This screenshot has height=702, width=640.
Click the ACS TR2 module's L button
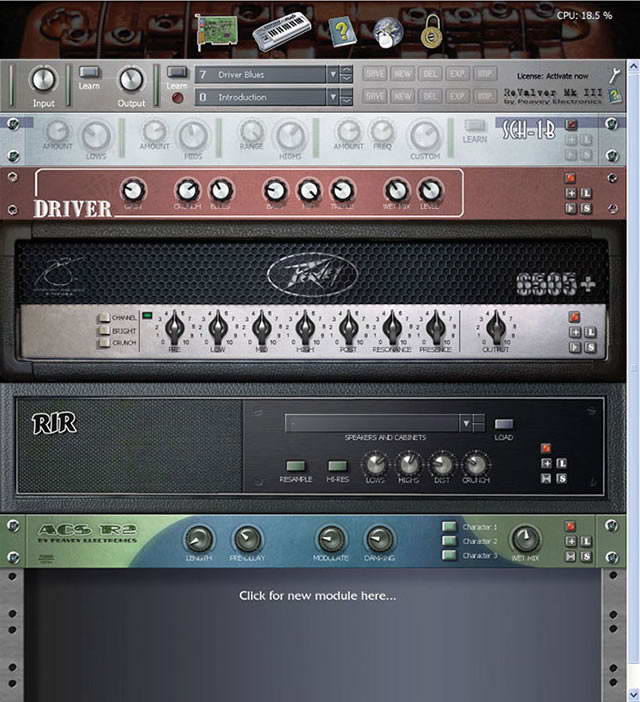tap(585, 541)
